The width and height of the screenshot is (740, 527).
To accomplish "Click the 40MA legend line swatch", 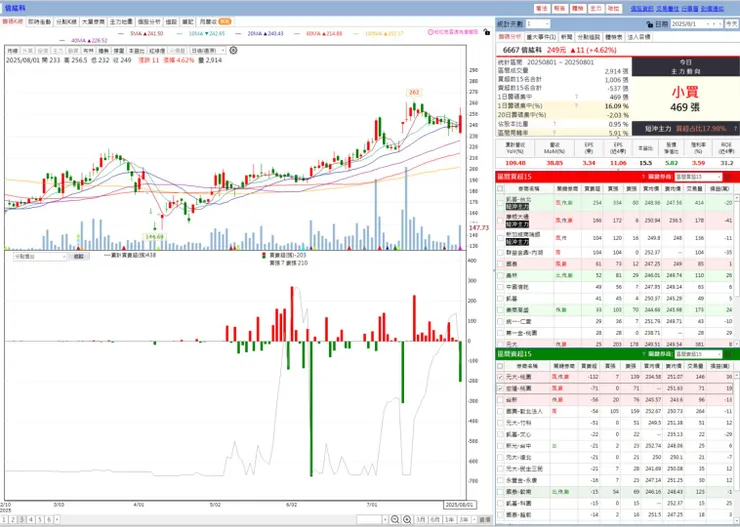I will tap(63, 41).
